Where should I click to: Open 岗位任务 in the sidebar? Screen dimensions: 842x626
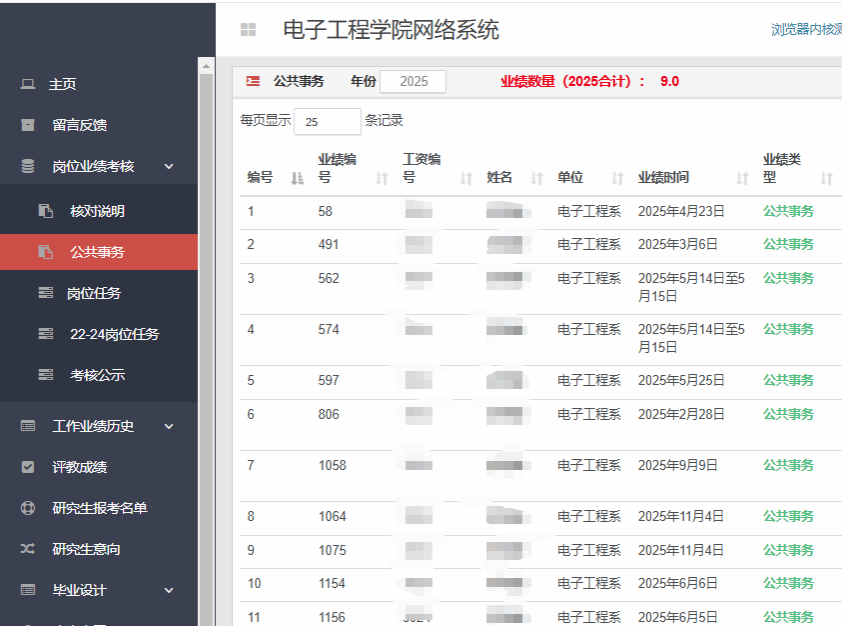[x=93, y=293]
